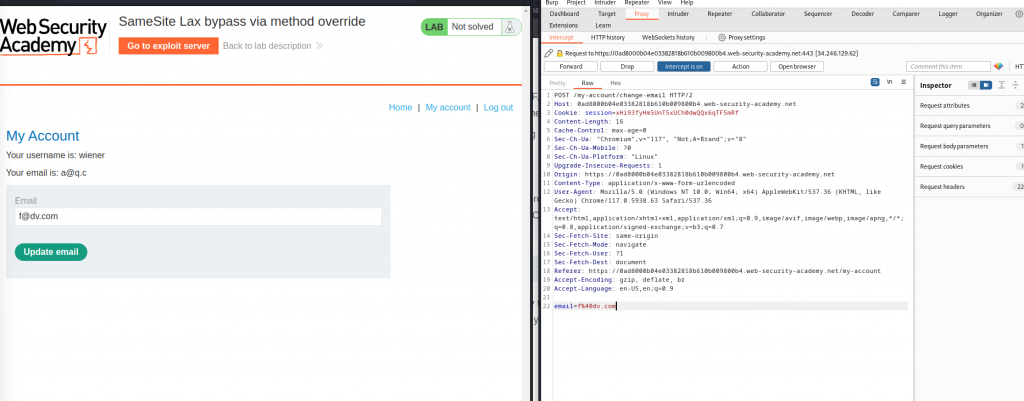This screenshot has height=401, width=1024.
Task: Switch the message view to Raw
Action: (x=588, y=83)
